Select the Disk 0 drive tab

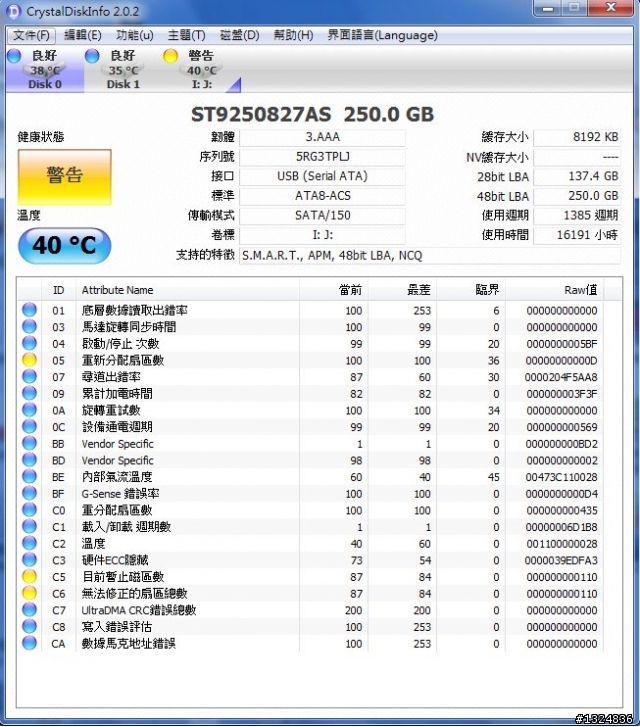tap(45, 70)
